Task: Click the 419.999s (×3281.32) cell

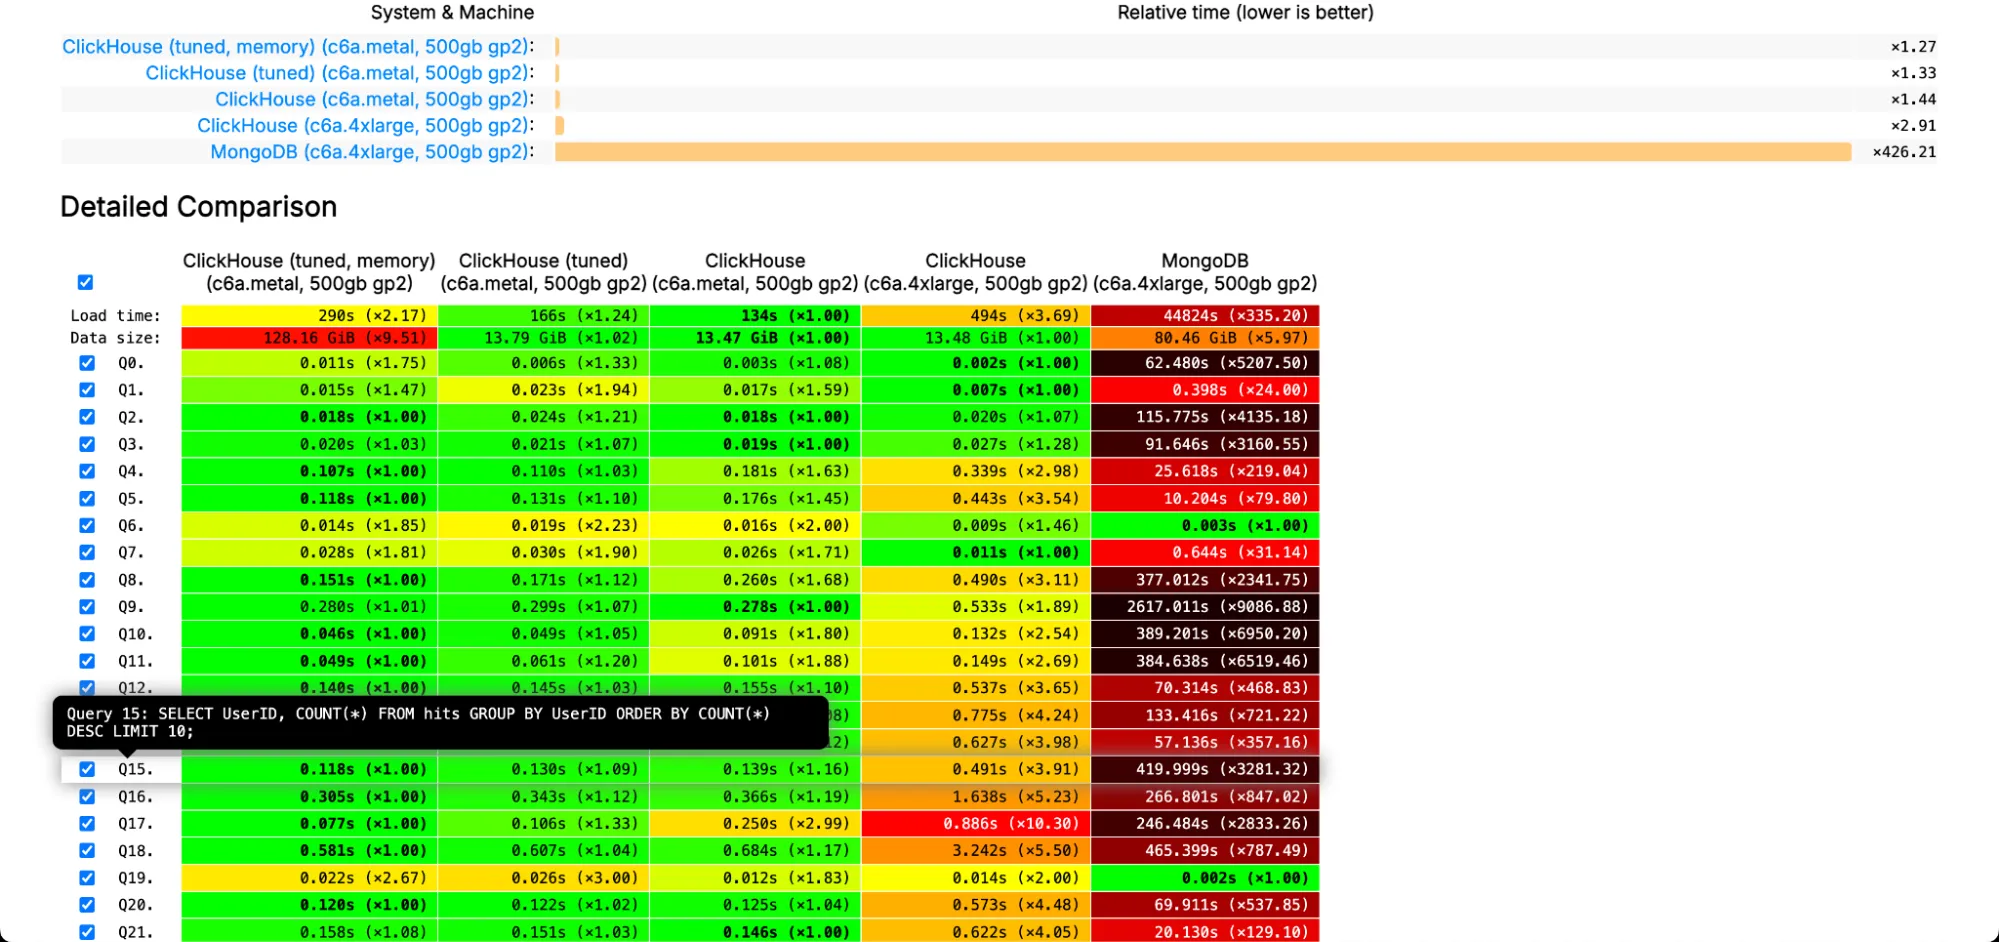Action: point(1205,770)
